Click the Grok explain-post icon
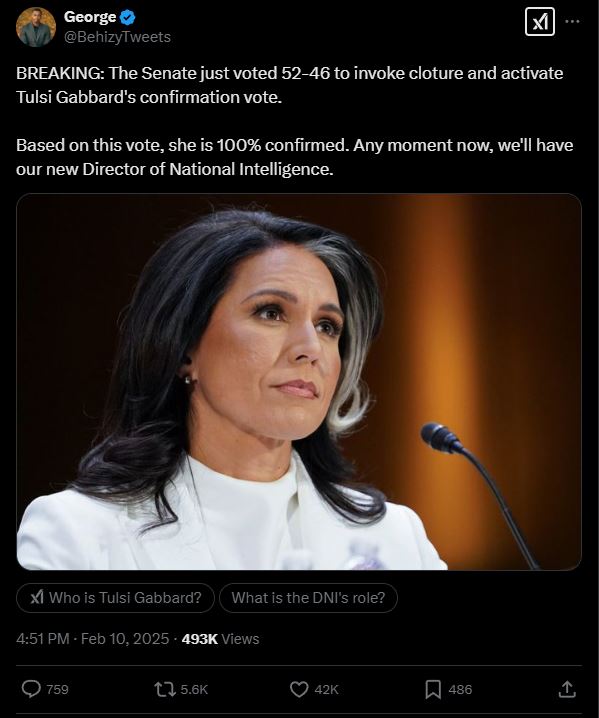The width and height of the screenshot is (599, 718). coord(540,22)
